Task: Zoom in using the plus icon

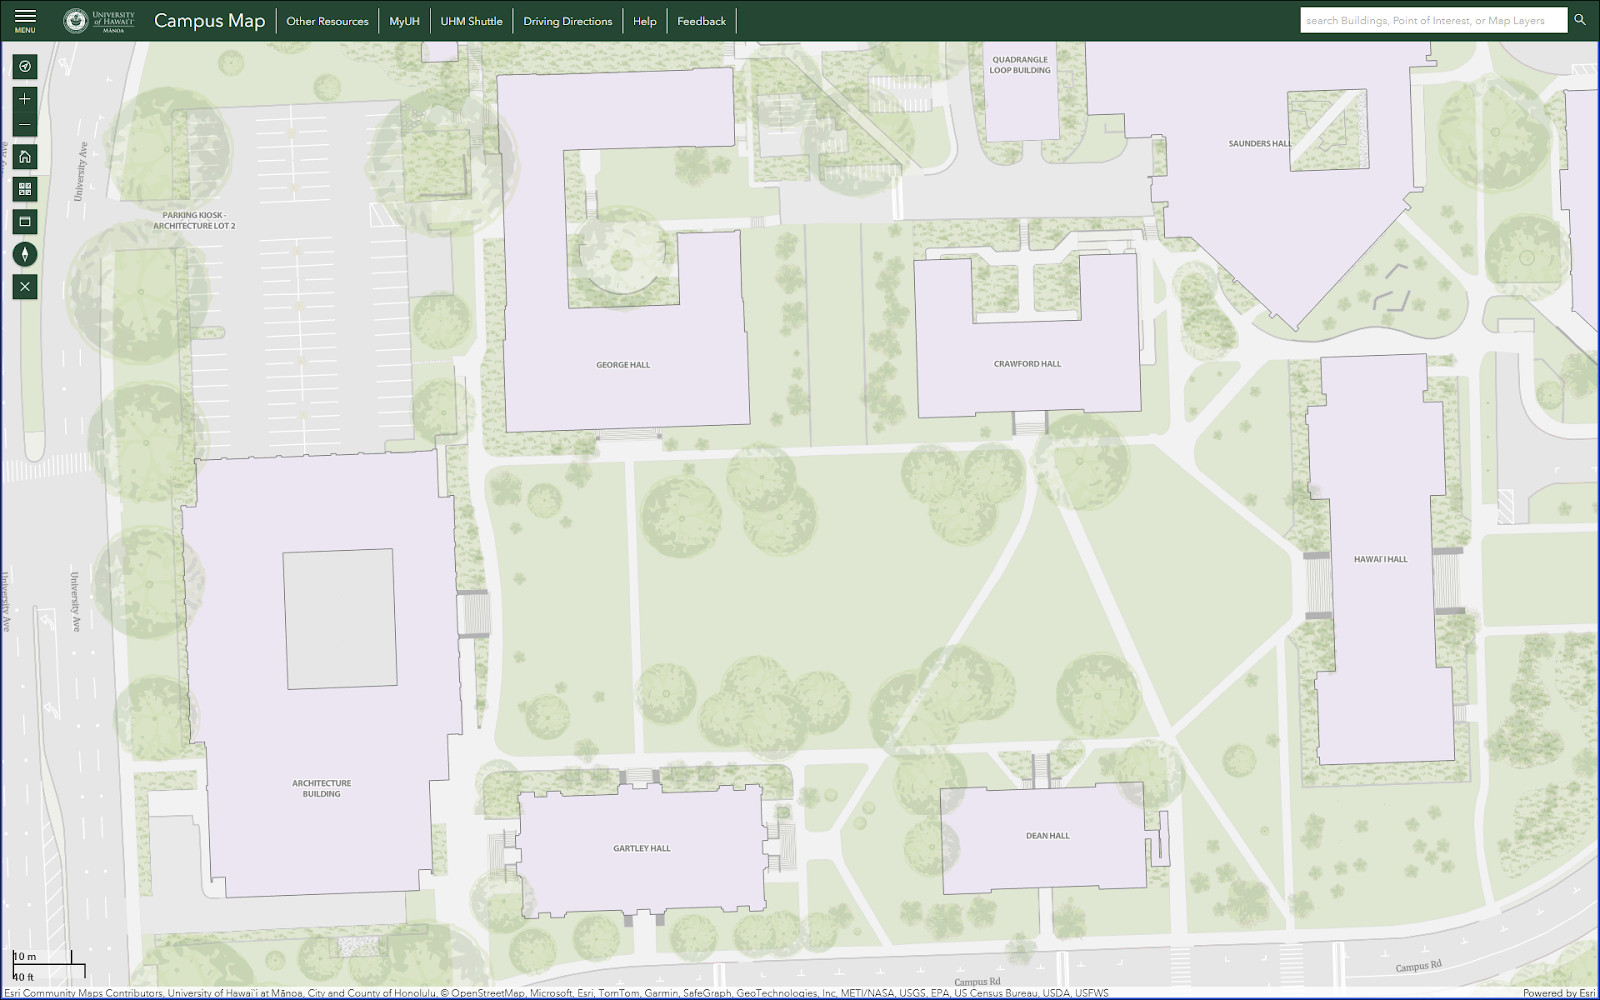Action: (24, 99)
